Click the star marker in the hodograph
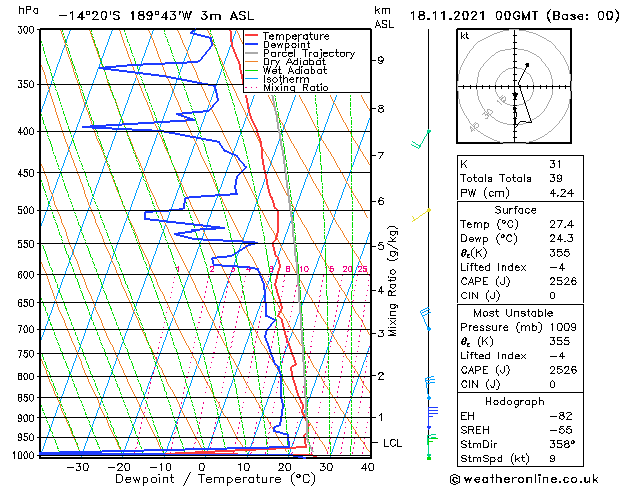Image resolution: width=629 pixels, height=486 pixels. tap(515, 95)
